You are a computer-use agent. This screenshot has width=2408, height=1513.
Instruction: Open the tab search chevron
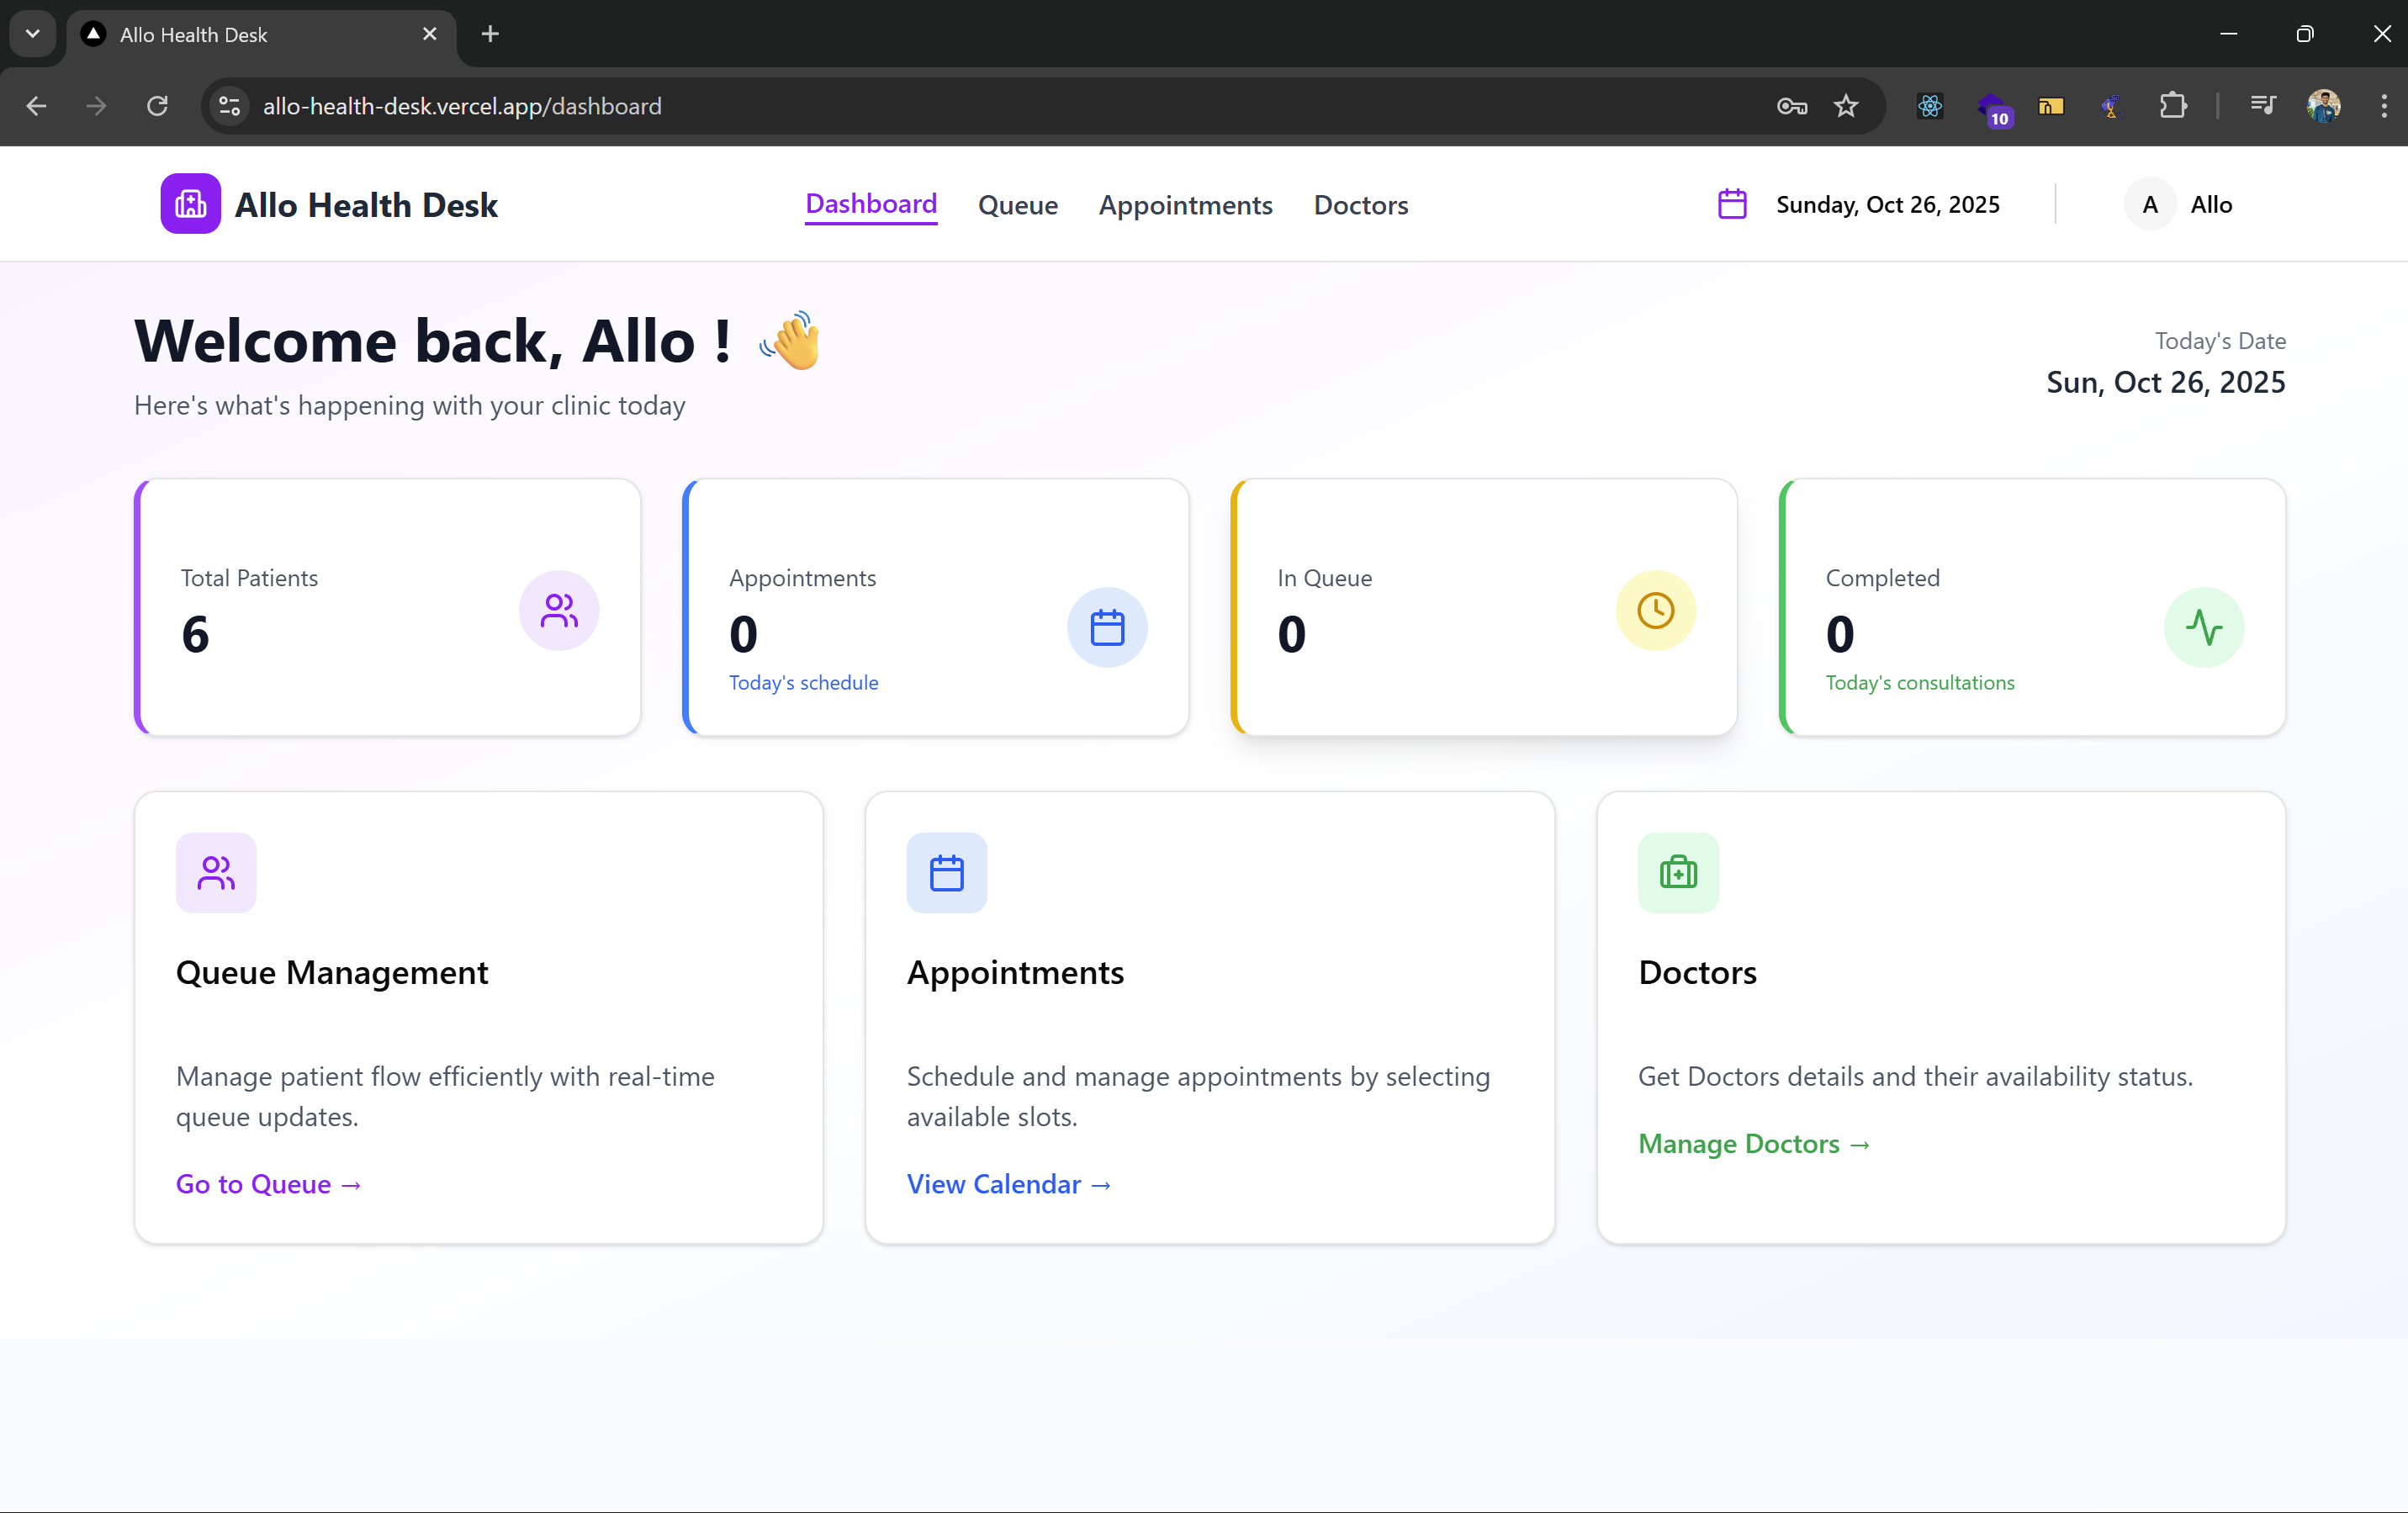point(33,33)
